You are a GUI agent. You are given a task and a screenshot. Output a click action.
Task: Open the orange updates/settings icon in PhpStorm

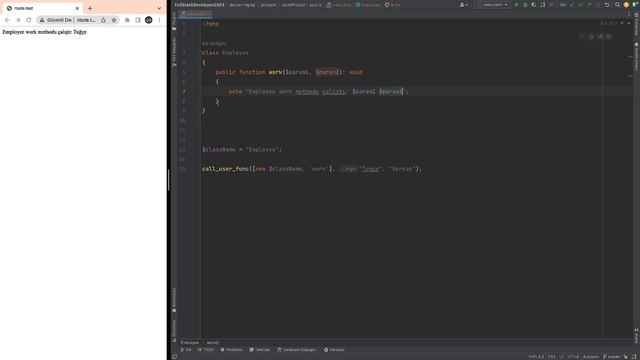pyautogui.click(x=626, y=5)
